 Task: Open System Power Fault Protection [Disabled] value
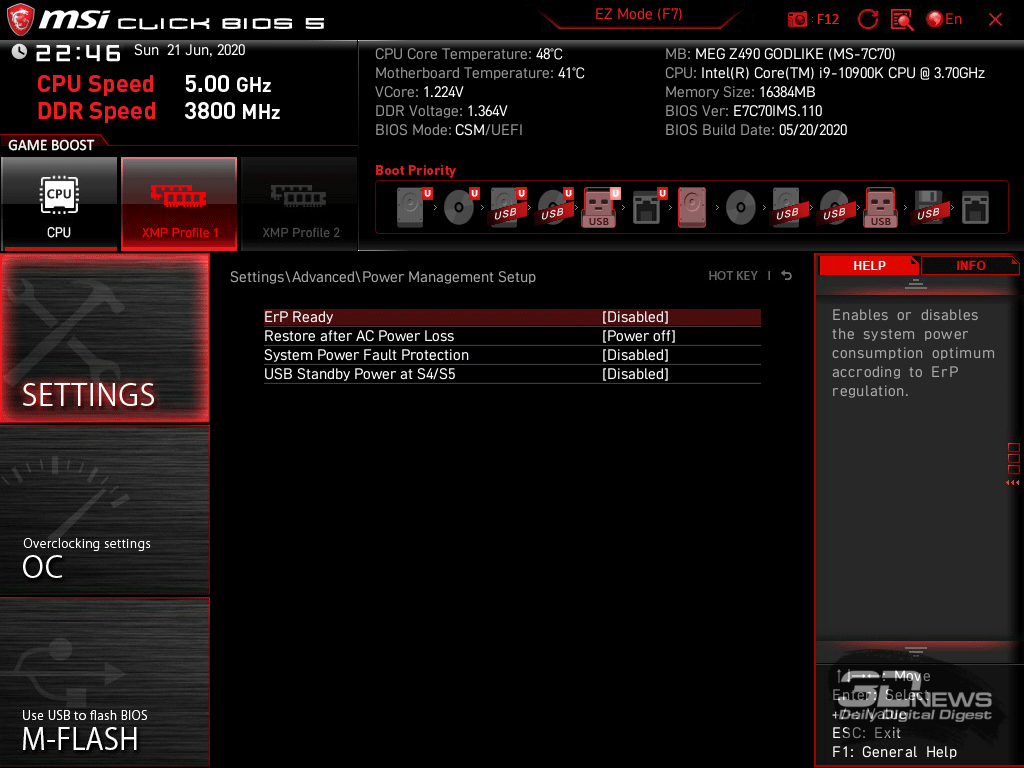[x=635, y=355]
